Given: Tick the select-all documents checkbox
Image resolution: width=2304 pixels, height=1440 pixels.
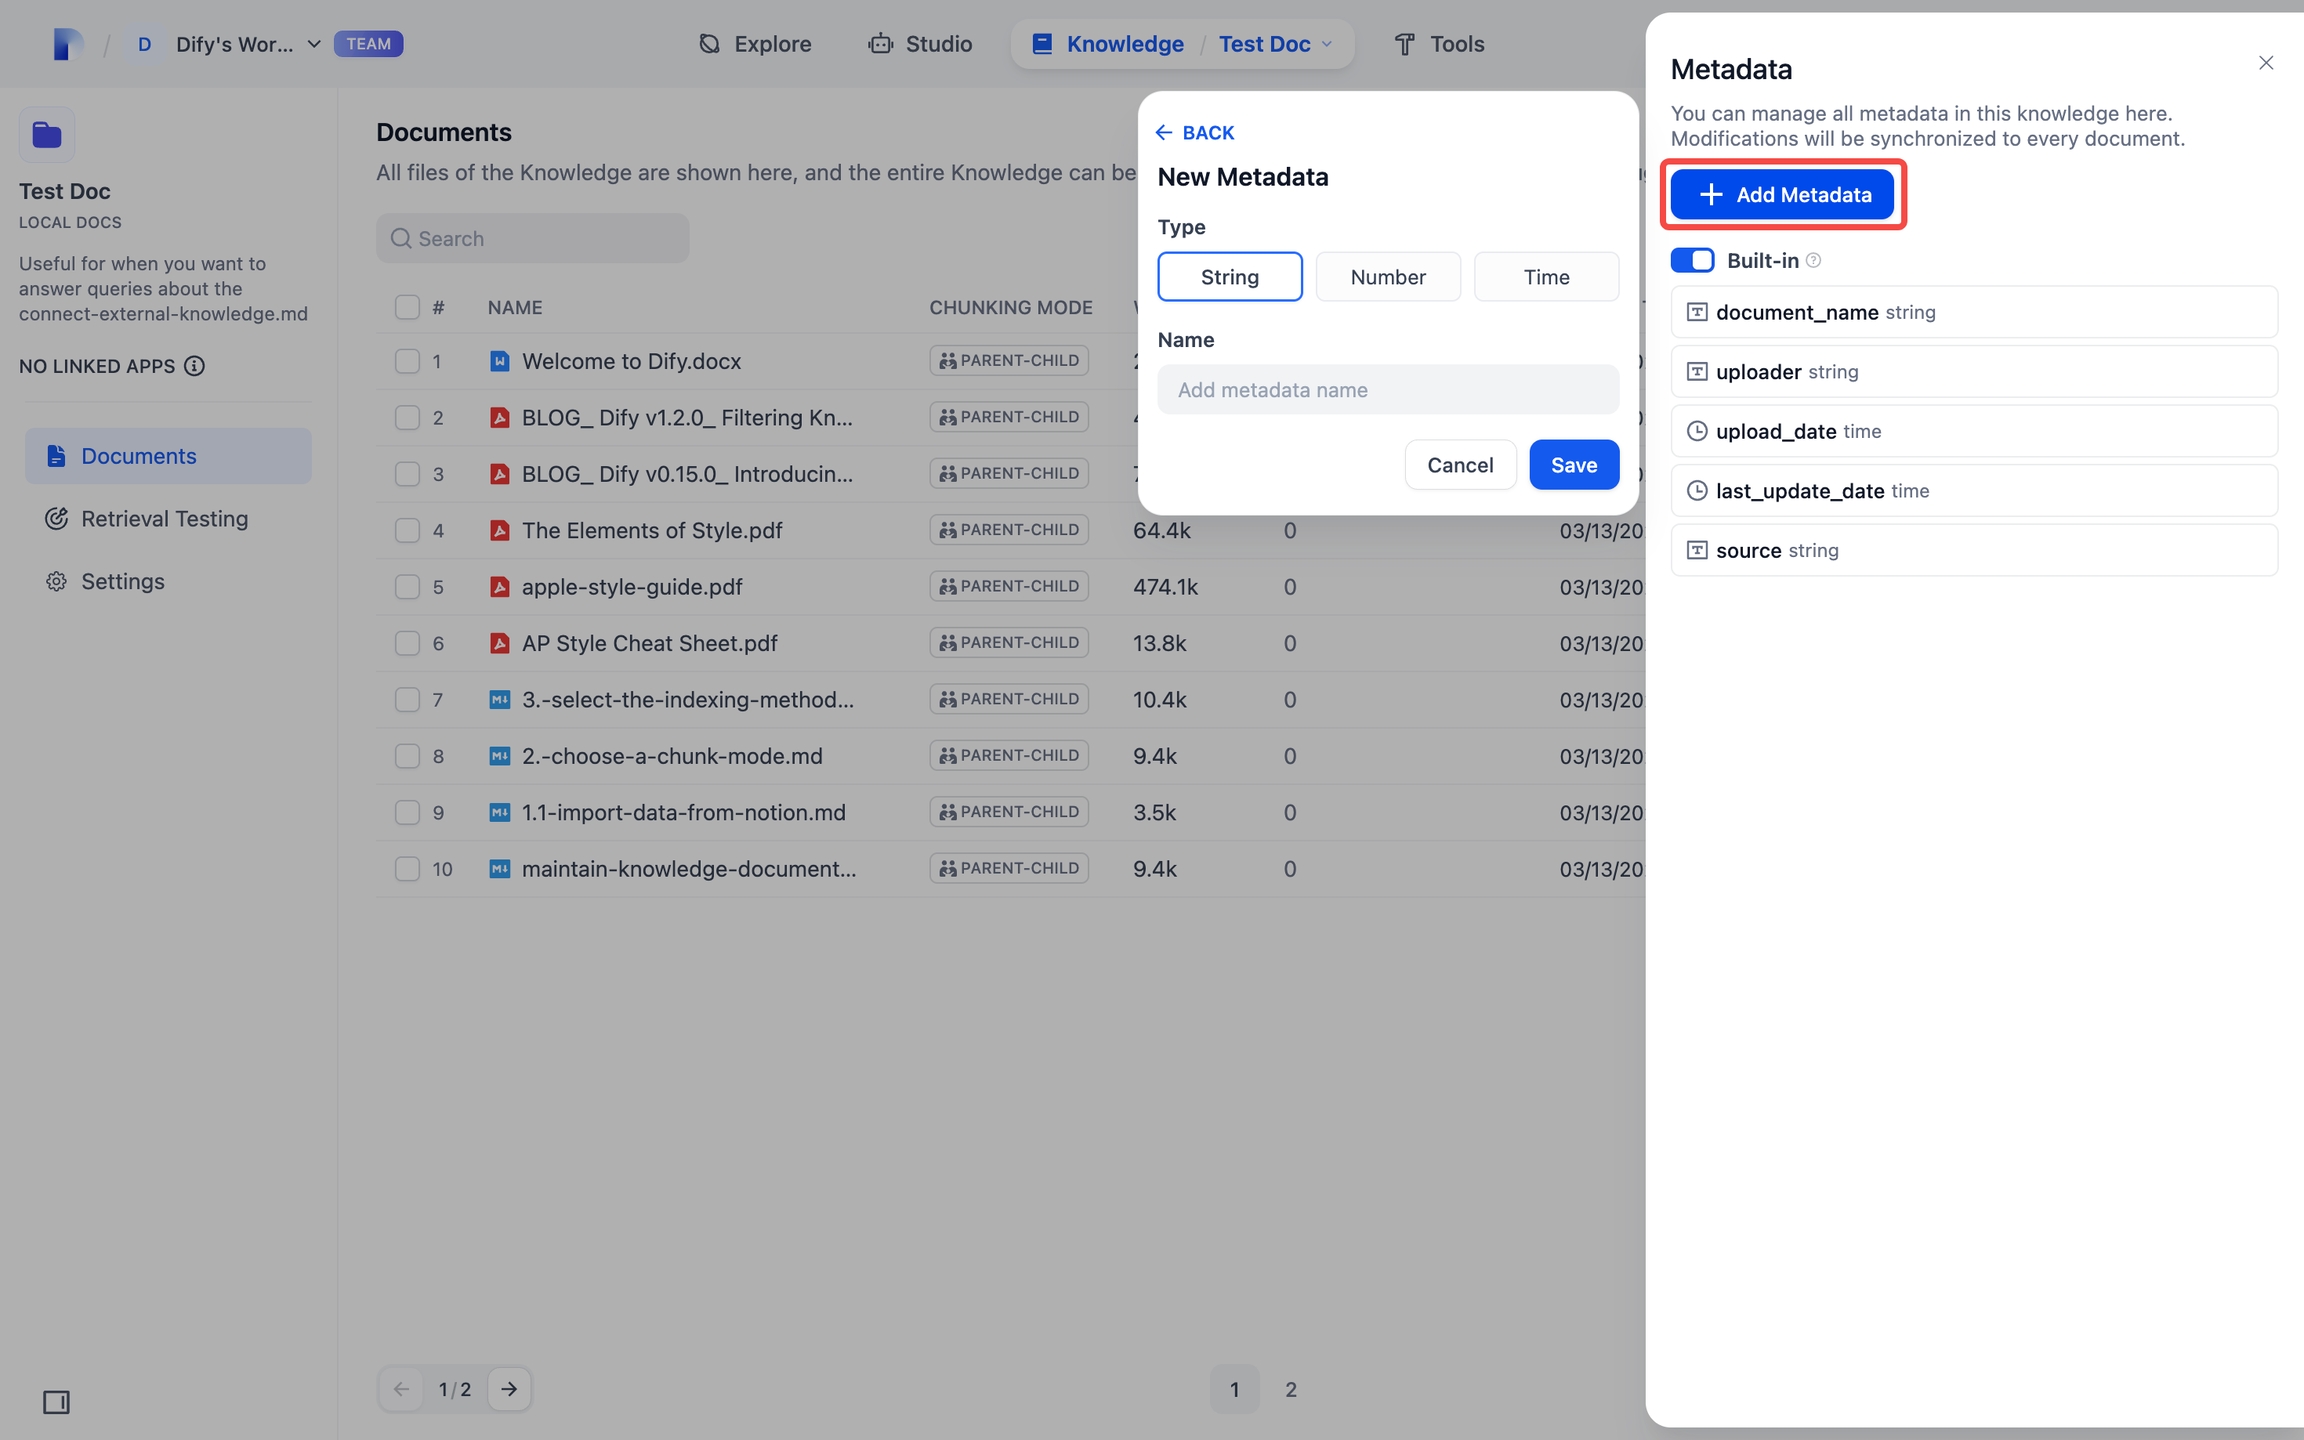Looking at the screenshot, I should point(407,307).
